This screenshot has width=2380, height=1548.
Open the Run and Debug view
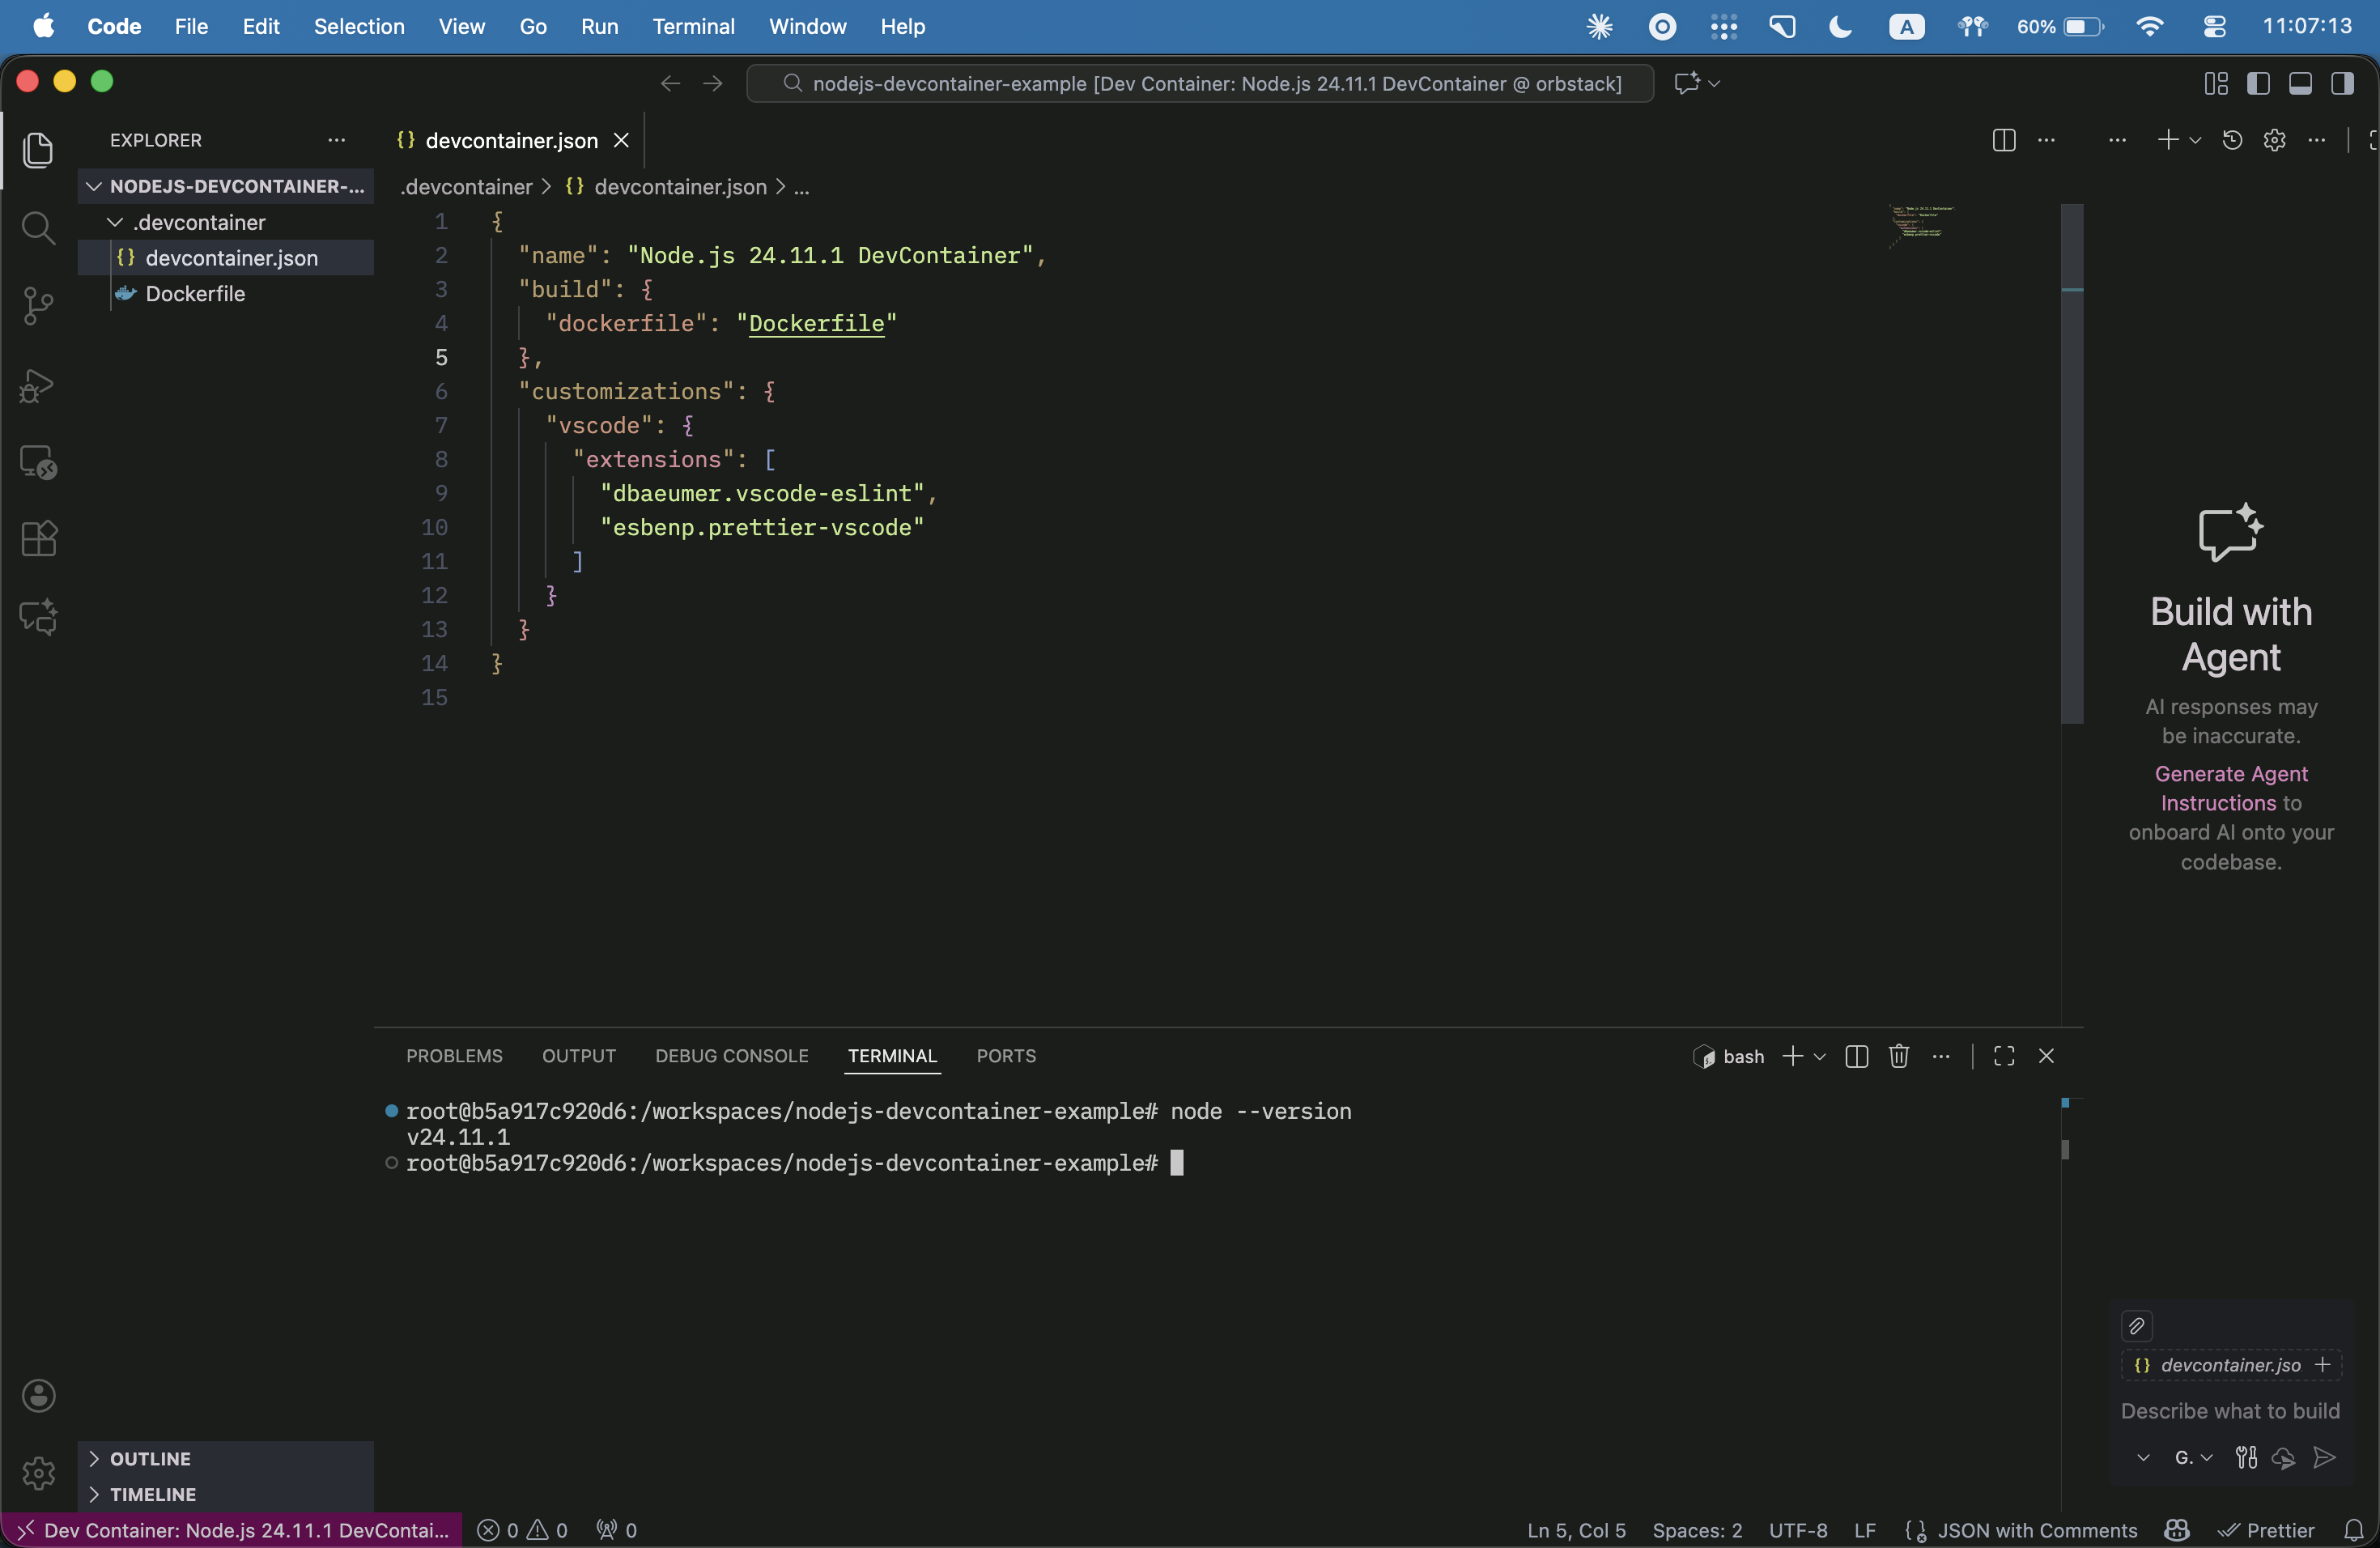[x=38, y=385]
